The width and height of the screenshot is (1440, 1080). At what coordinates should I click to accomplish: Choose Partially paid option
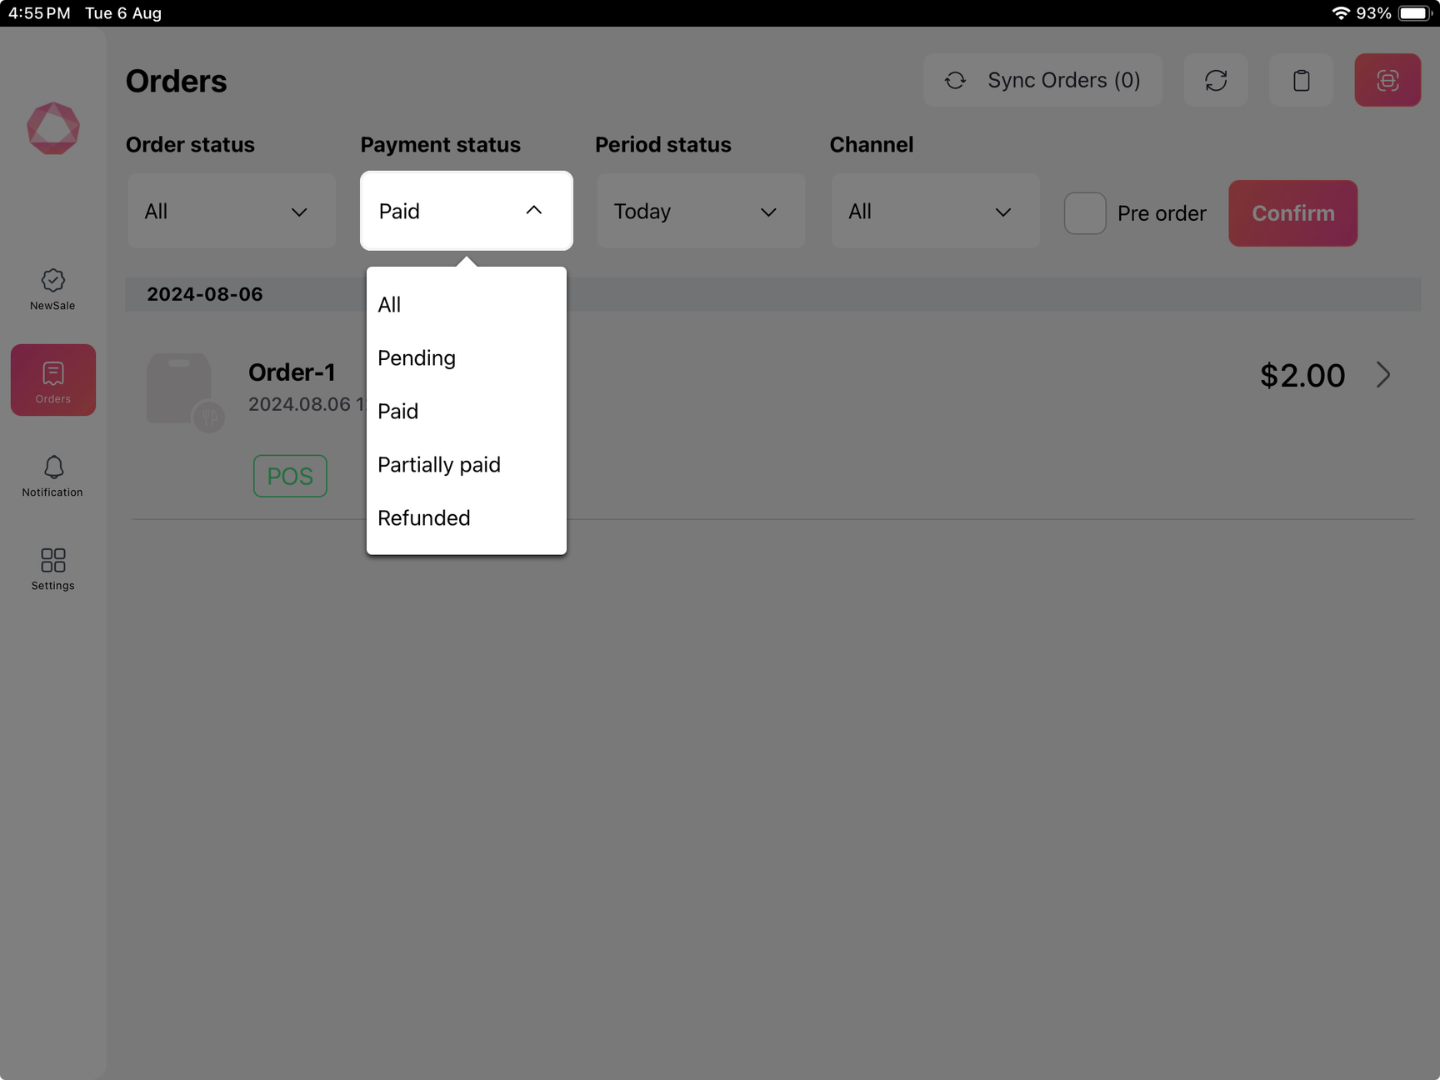pyautogui.click(x=439, y=465)
